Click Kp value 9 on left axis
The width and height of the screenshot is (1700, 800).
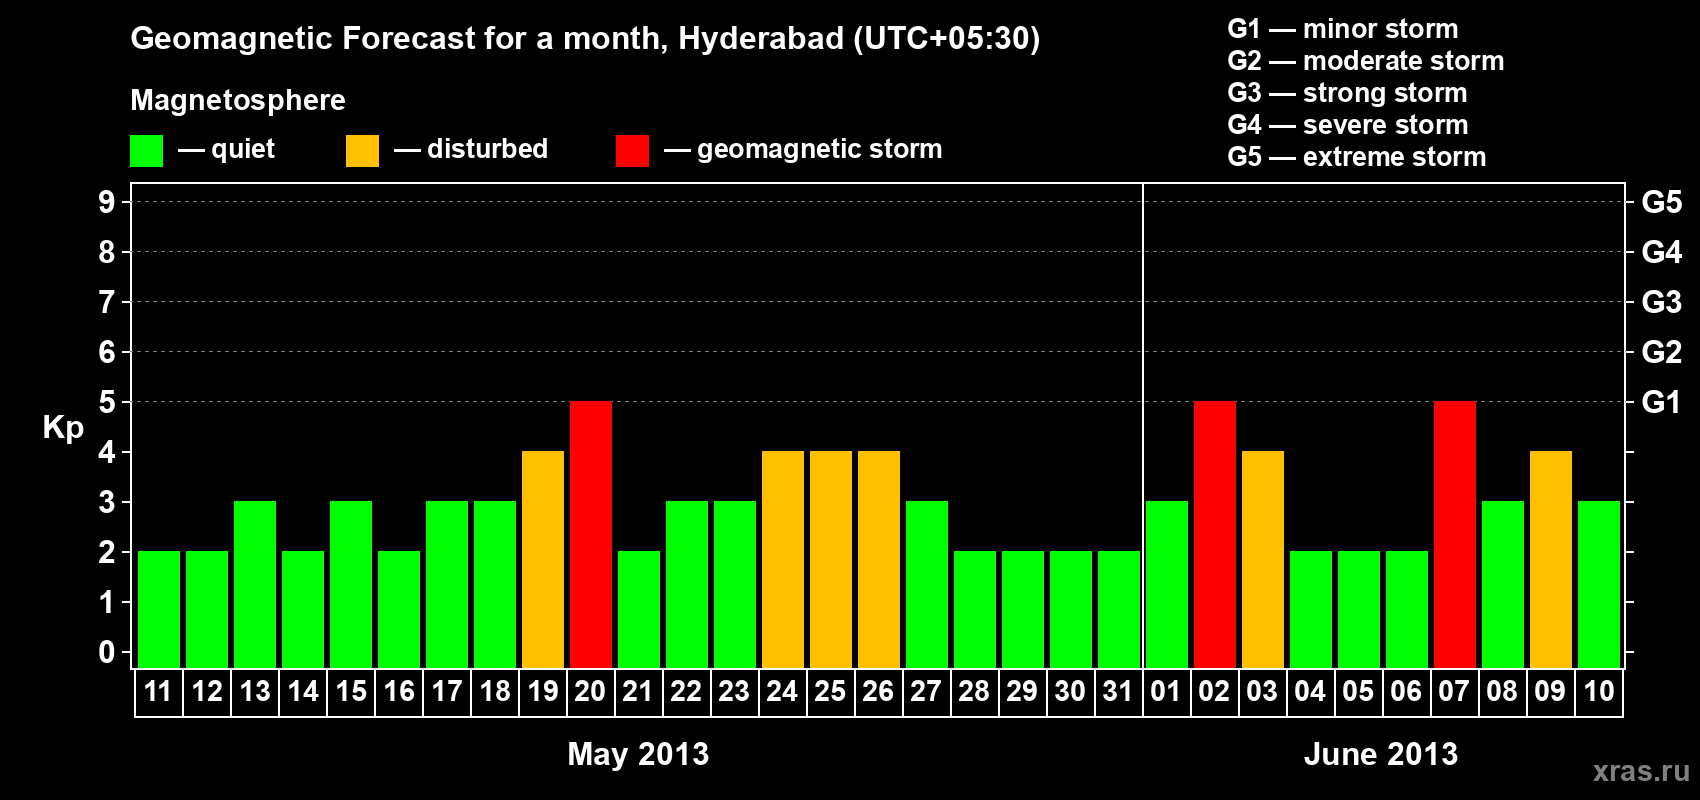(x=107, y=202)
